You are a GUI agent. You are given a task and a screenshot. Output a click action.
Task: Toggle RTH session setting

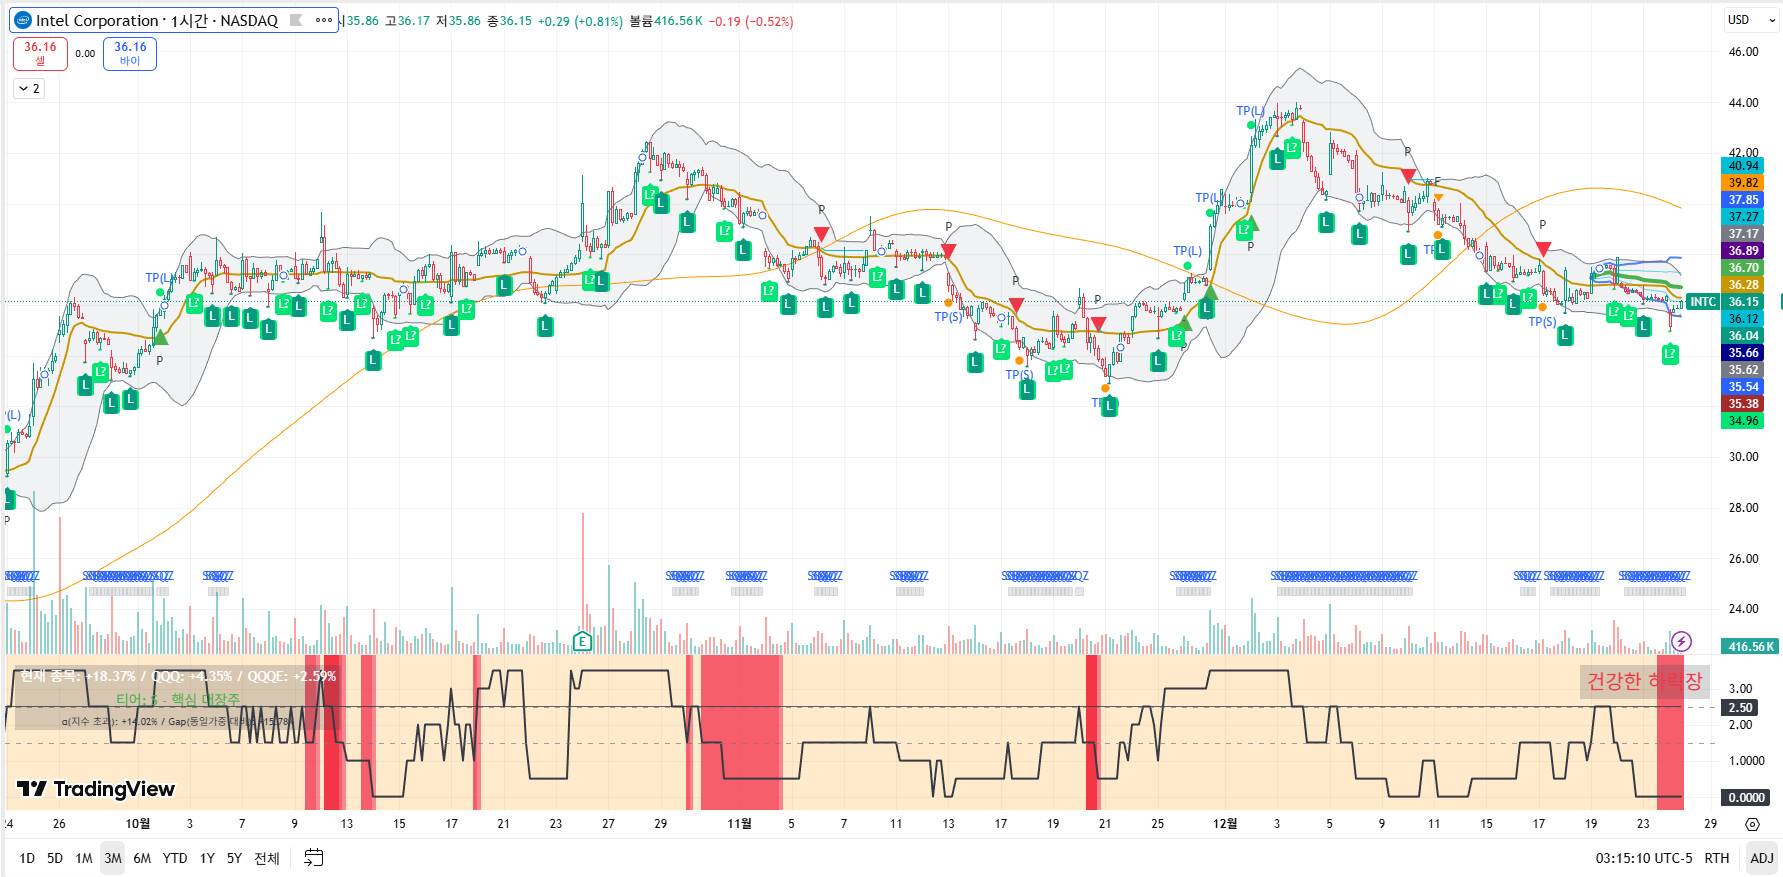tap(1716, 858)
